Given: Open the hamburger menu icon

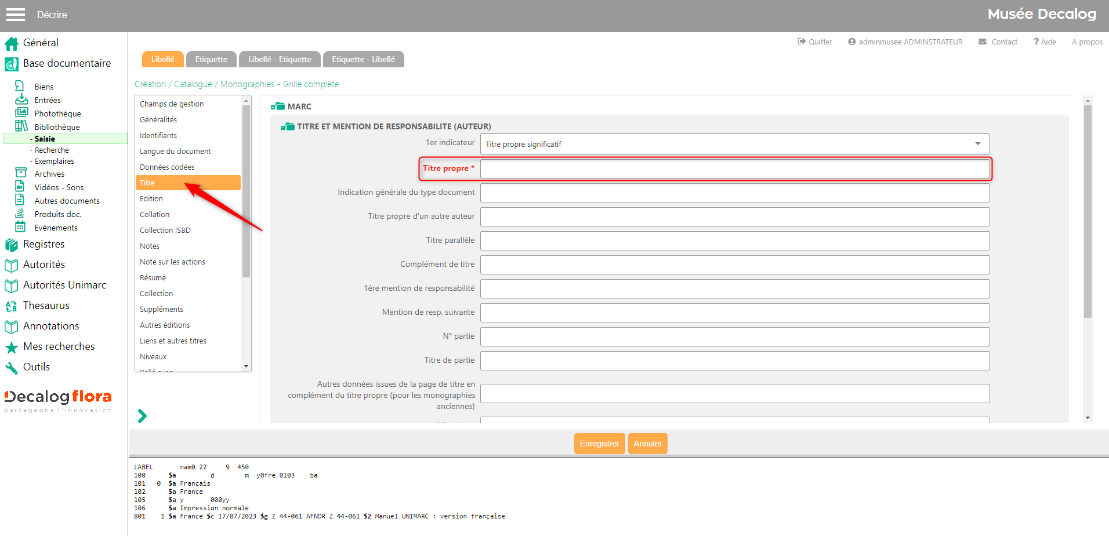Looking at the screenshot, I should [16, 14].
